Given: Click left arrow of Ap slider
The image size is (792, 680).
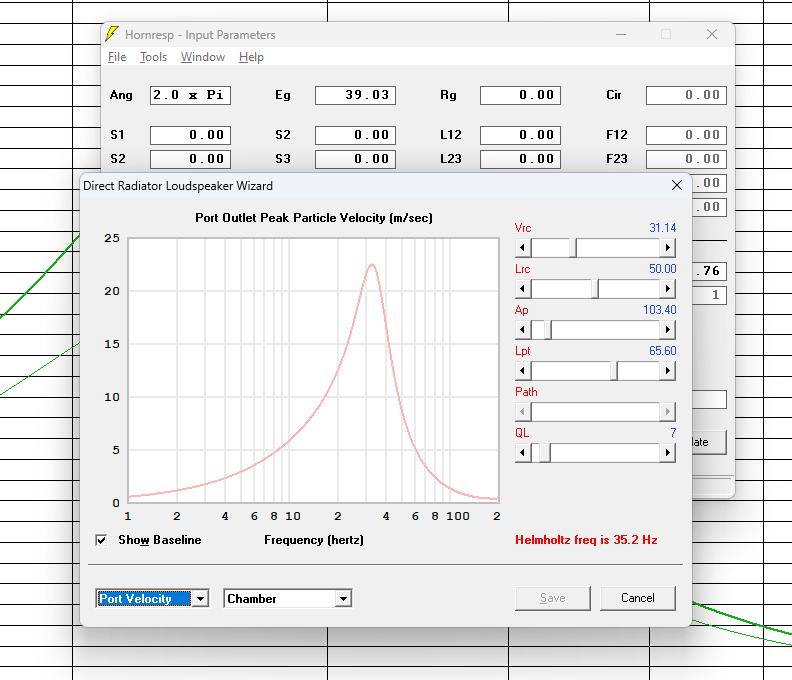Looking at the screenshot, I should 523,329.
